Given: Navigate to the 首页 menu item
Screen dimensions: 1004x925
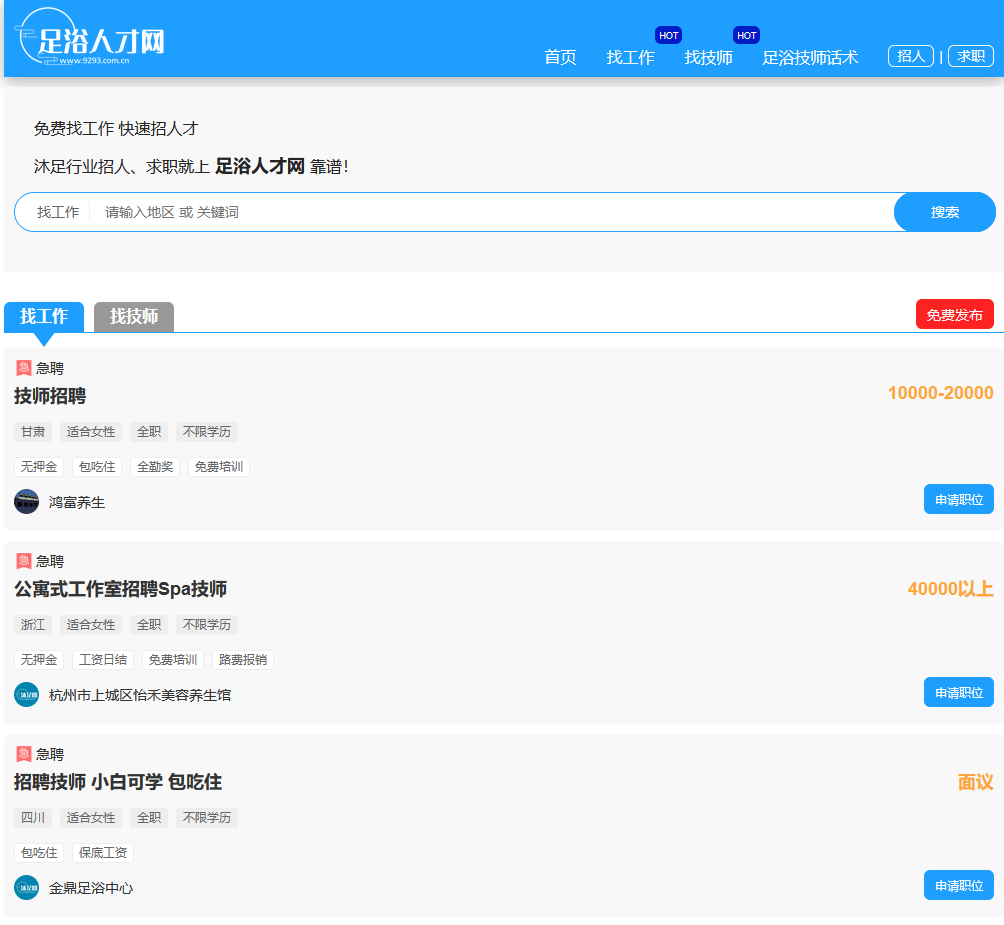Looking at the screenshot, I should [x=559, y=57].
